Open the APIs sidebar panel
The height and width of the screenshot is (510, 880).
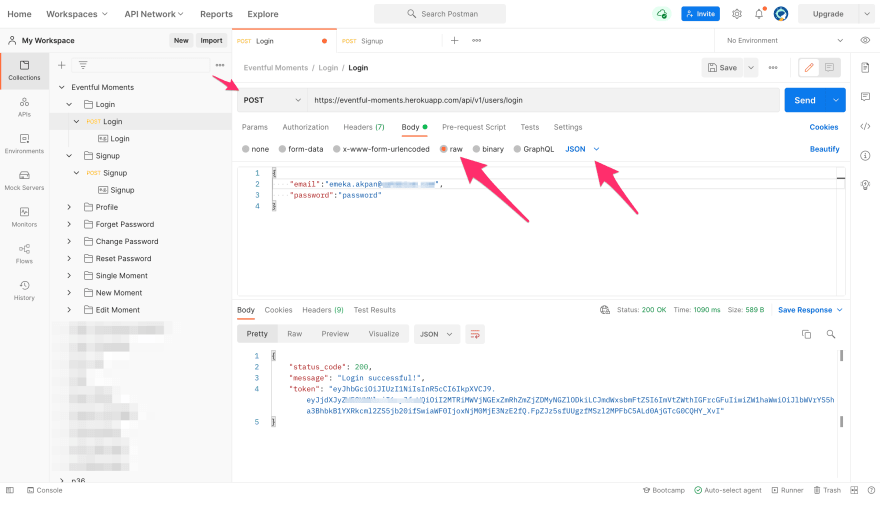coord(24,107)
